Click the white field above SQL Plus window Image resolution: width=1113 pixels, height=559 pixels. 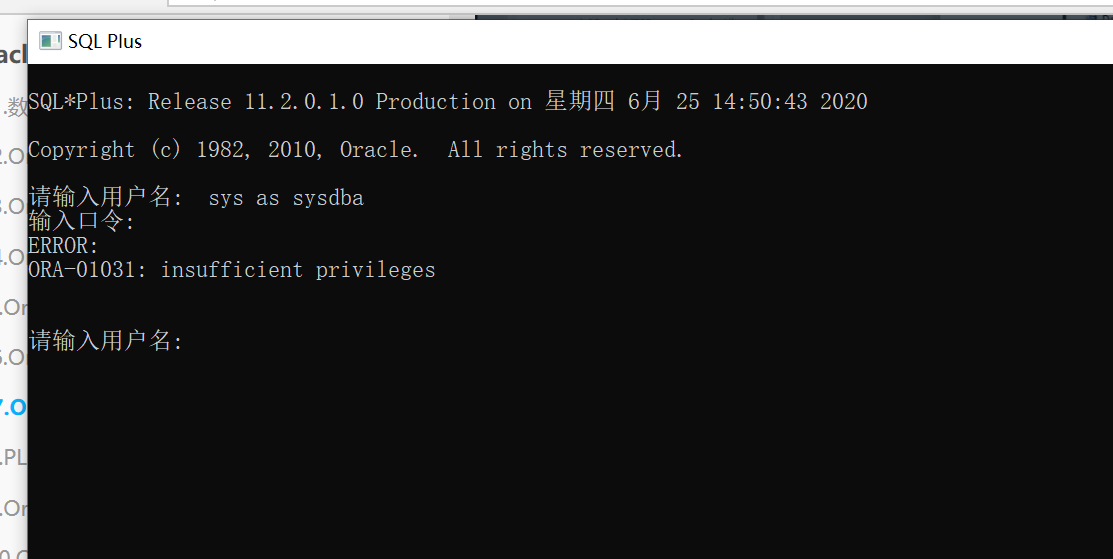[x=639, y=4]
